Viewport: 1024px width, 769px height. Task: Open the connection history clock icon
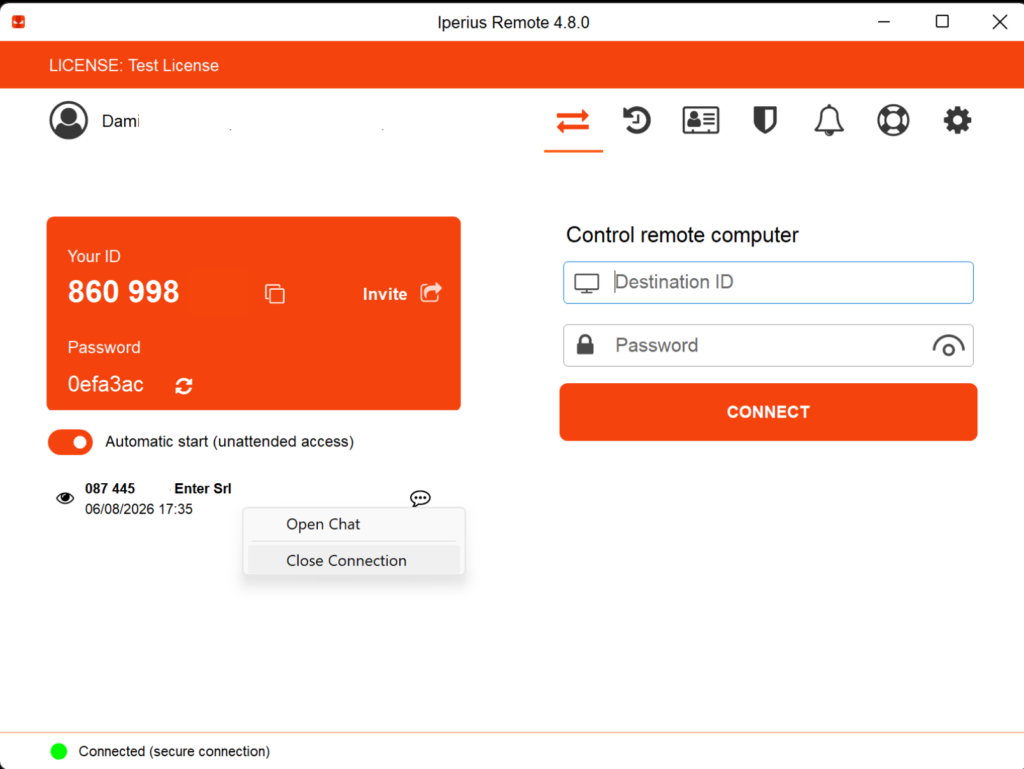[636, 120]
